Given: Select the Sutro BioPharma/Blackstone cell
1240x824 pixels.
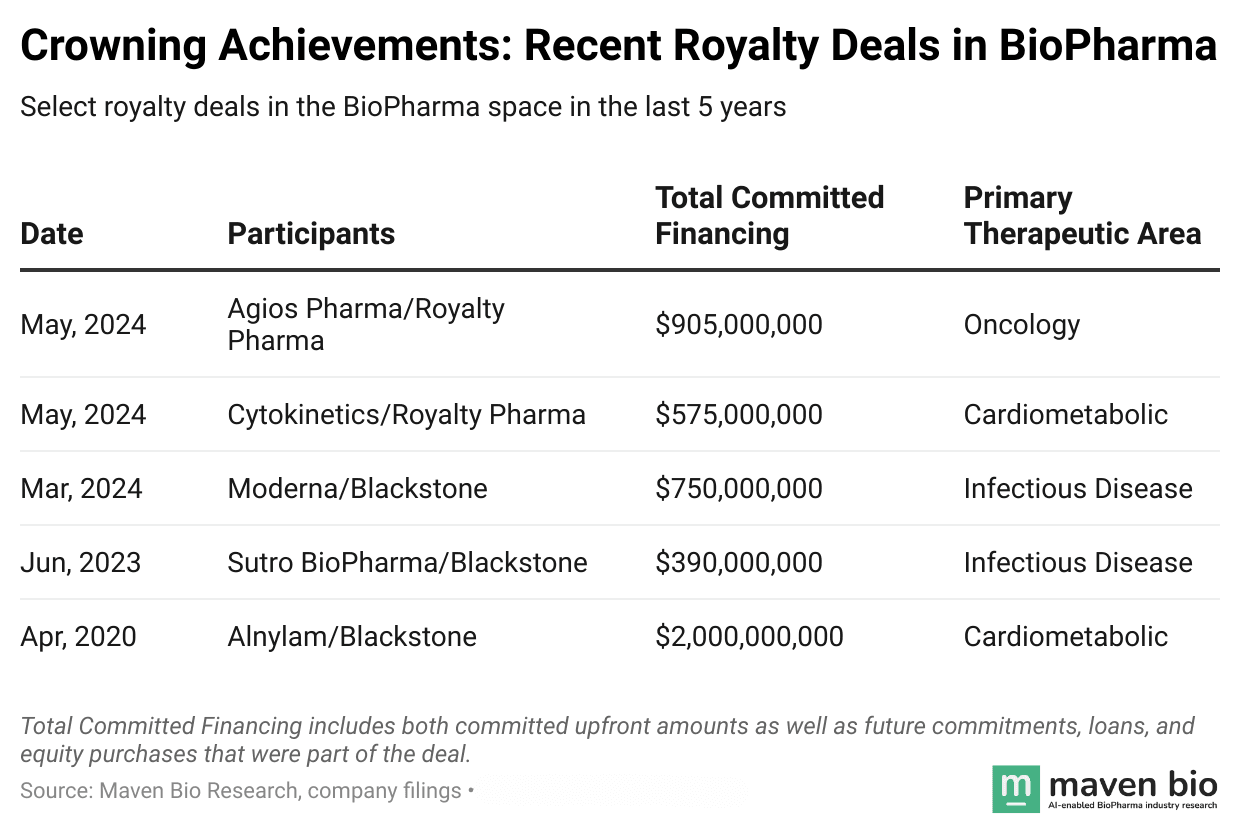Looking at the screenshot, I should coord(407,562).
